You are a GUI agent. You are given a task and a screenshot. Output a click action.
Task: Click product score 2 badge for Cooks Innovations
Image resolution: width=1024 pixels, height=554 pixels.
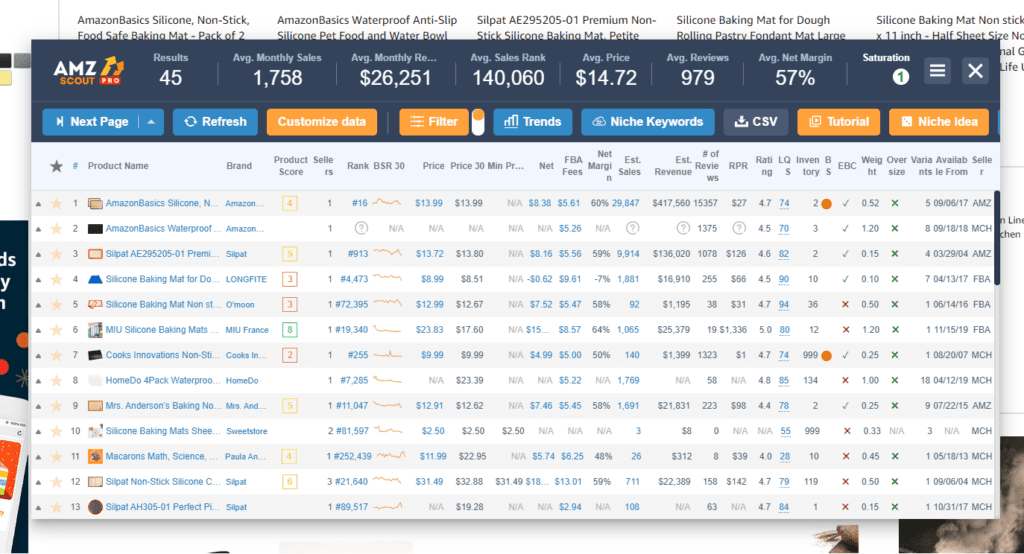pyautogui.click(x=289, y=355)
